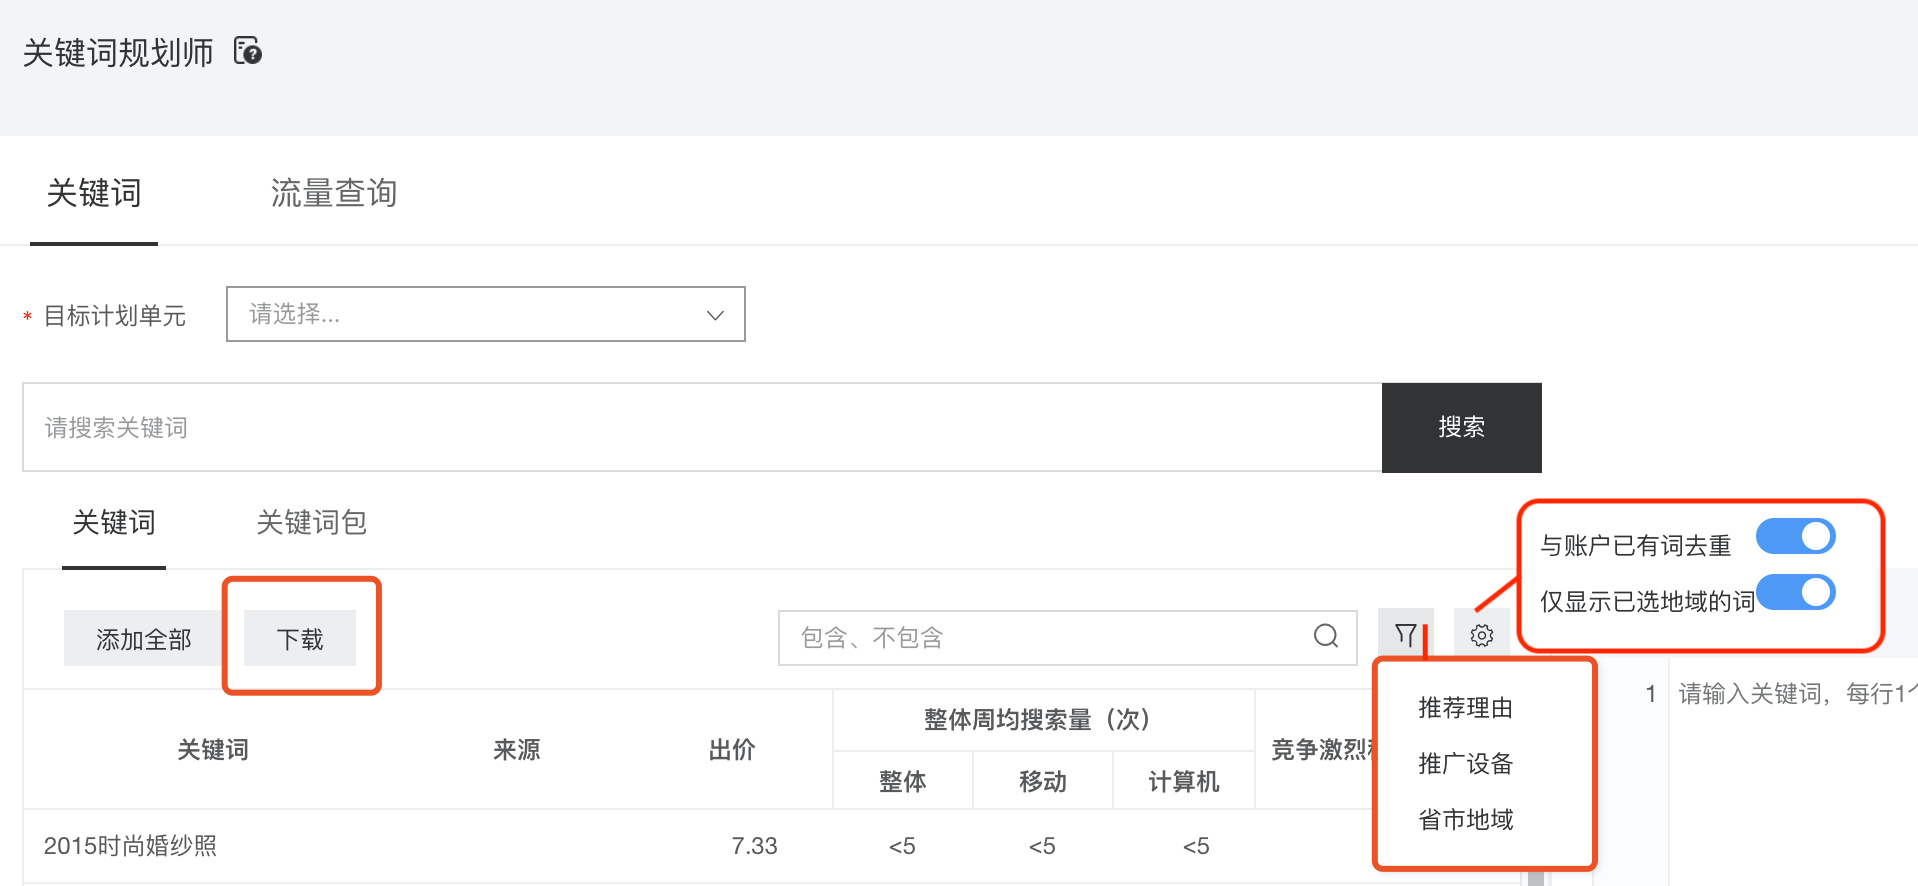This screenshot has height=886, width=1918.
Task: Click the help icon beside 关键词规划师 title
Action: tap(248, 51)
